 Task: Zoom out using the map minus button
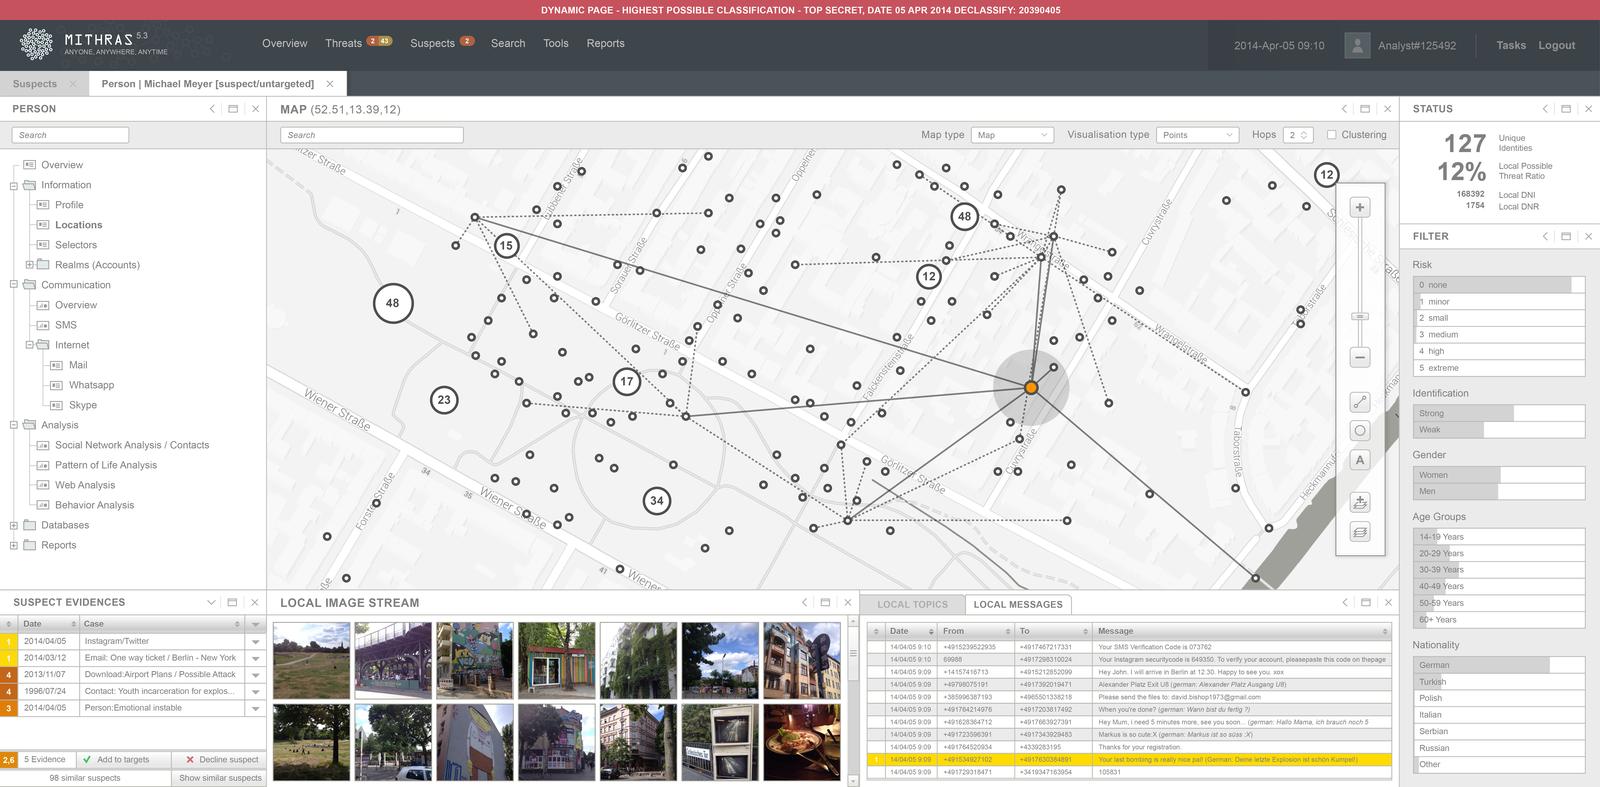[1360, 357]
